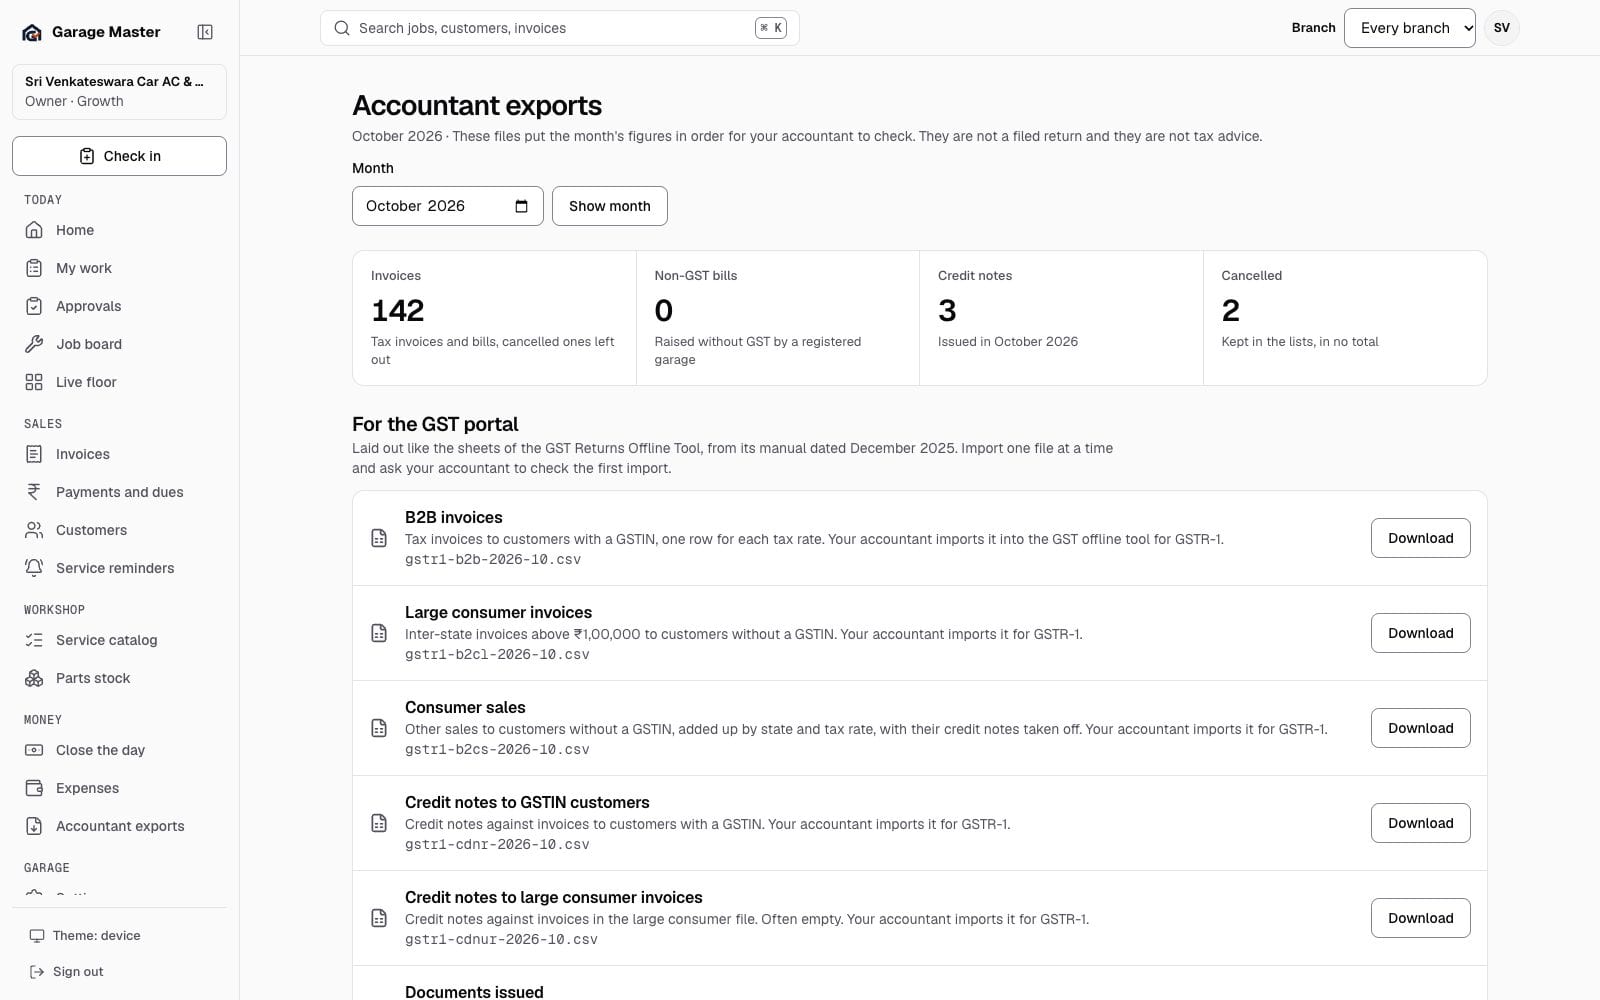Click the Show month button
1600x1000 pixels.
click(610, 206)
